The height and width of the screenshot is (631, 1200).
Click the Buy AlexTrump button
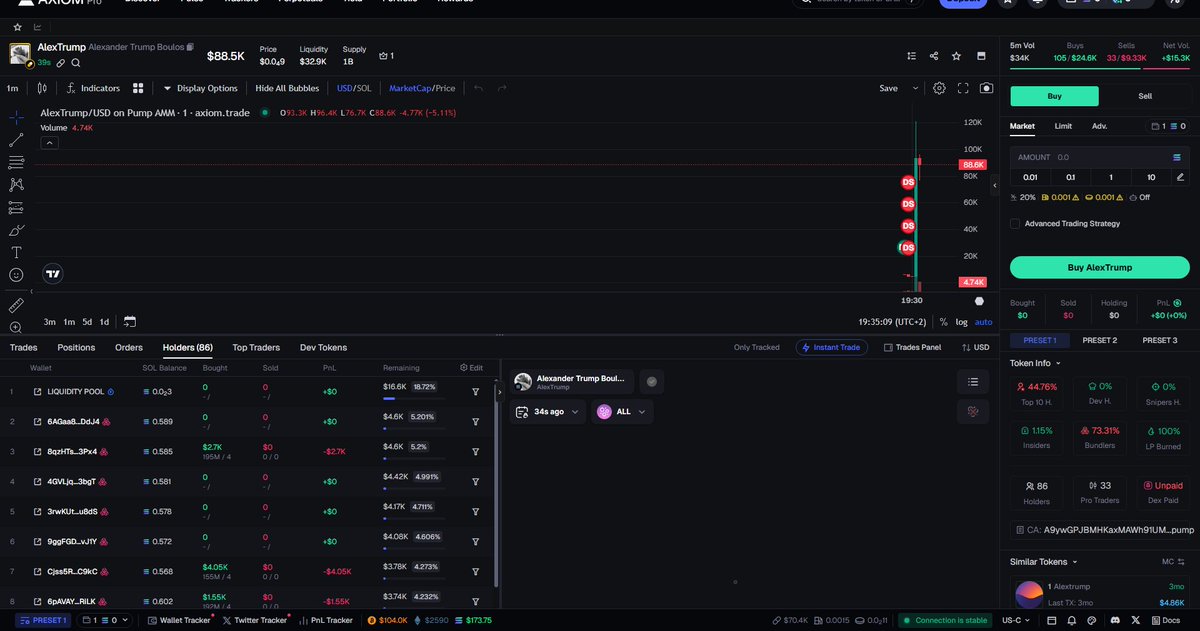pyautogui.click(x=1100, y=267)
